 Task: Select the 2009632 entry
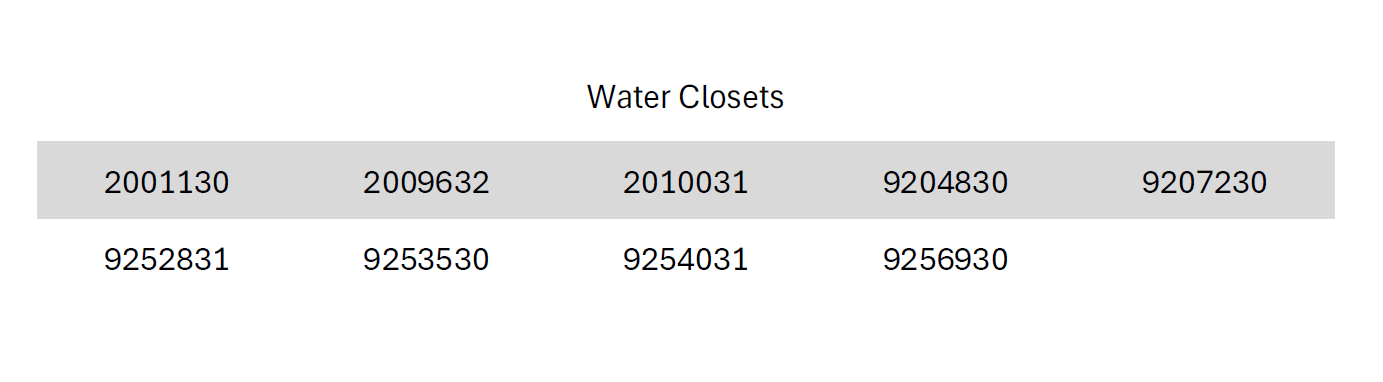coord(426,183)
